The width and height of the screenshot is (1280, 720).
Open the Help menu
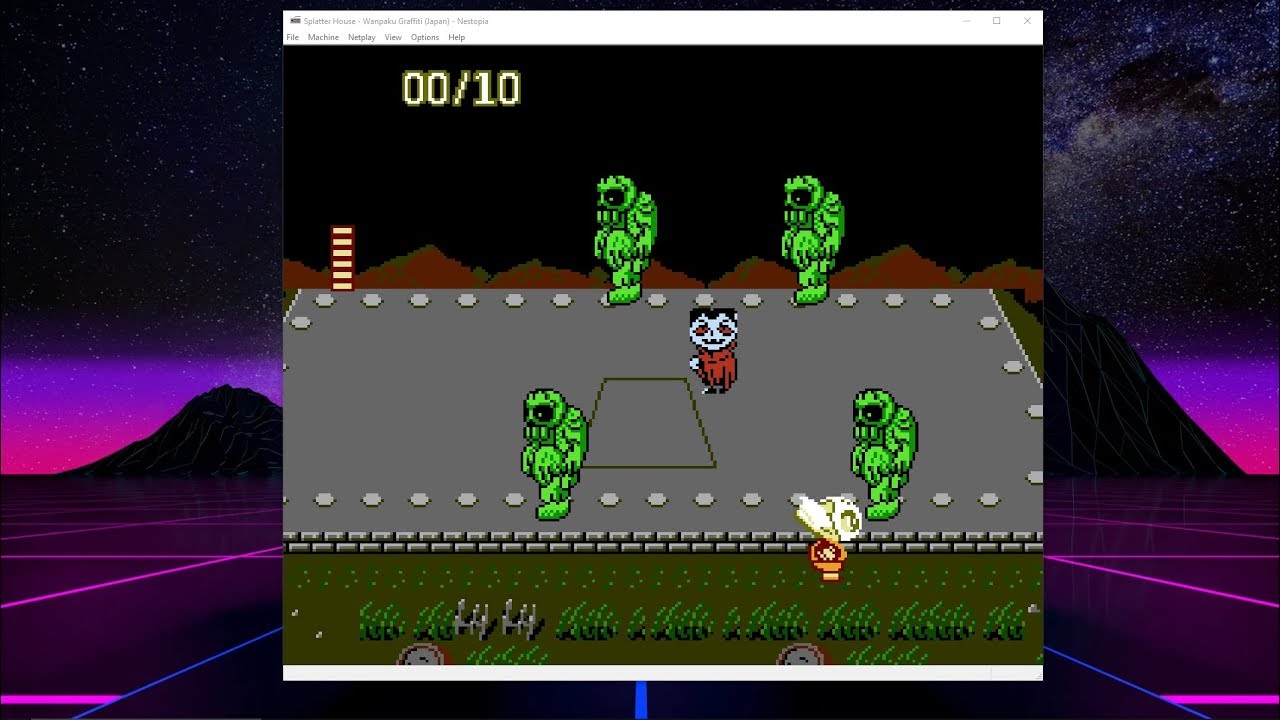(456, 37)
